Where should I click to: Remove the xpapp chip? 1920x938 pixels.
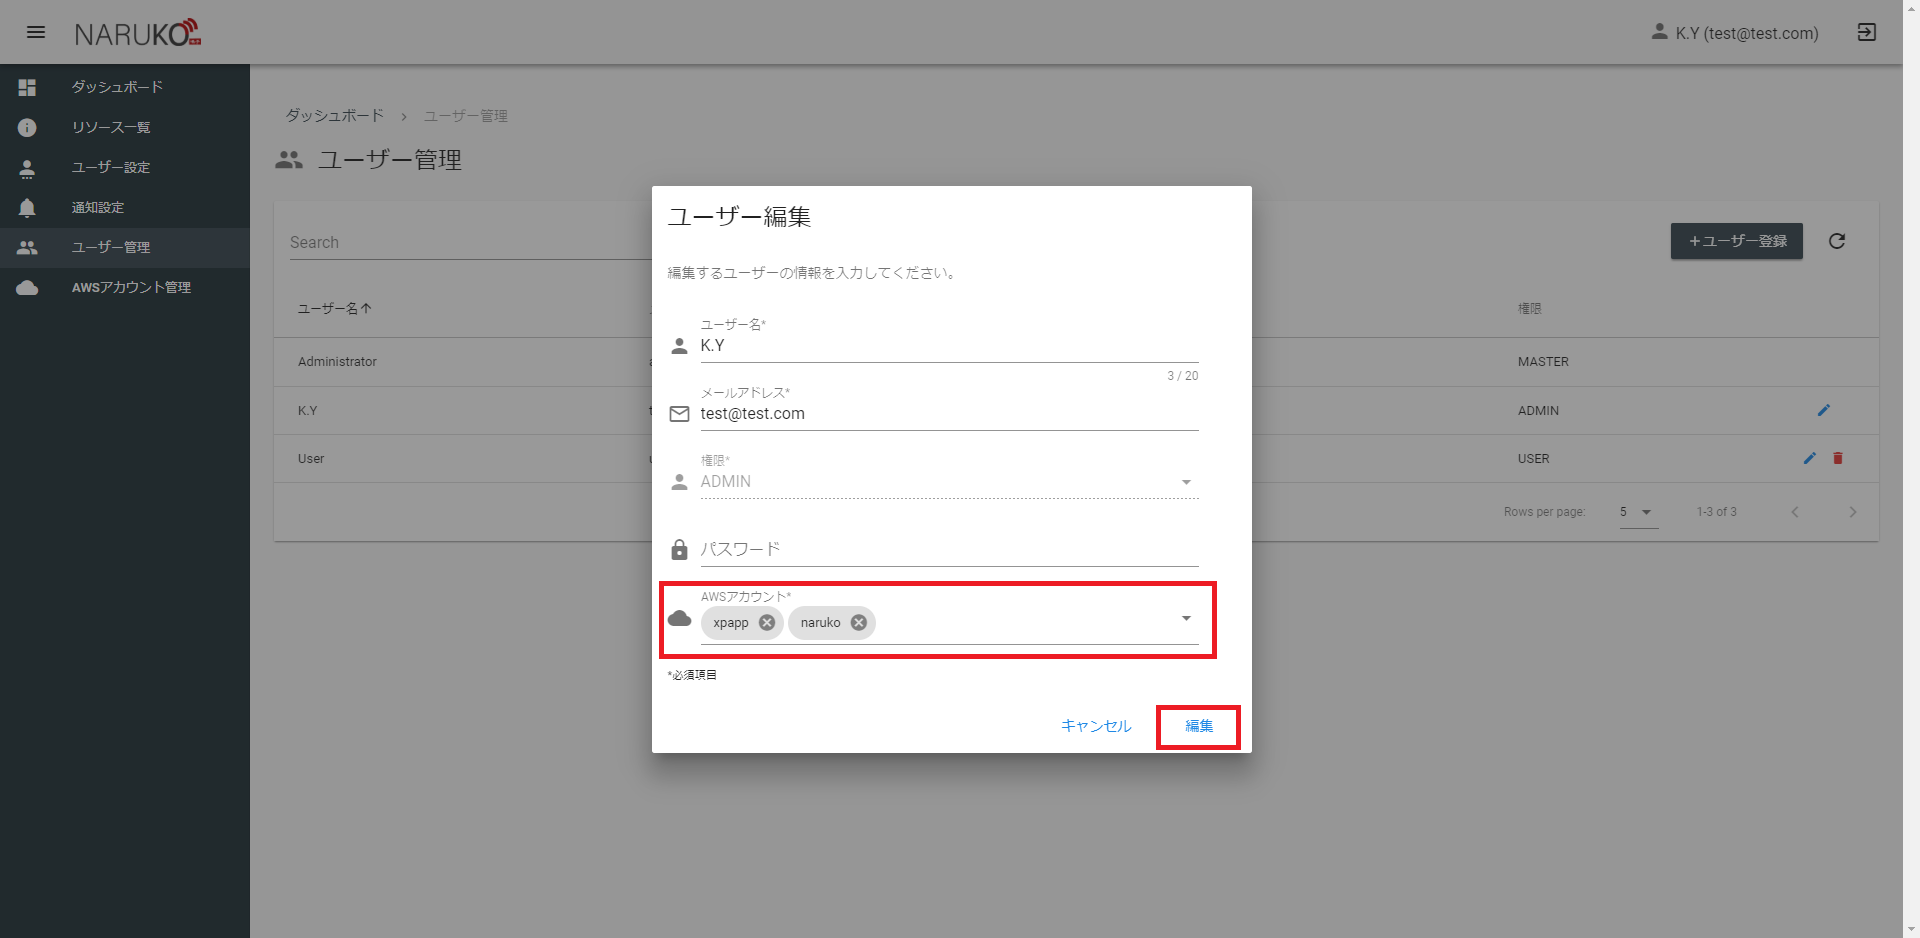click(767, 622)
